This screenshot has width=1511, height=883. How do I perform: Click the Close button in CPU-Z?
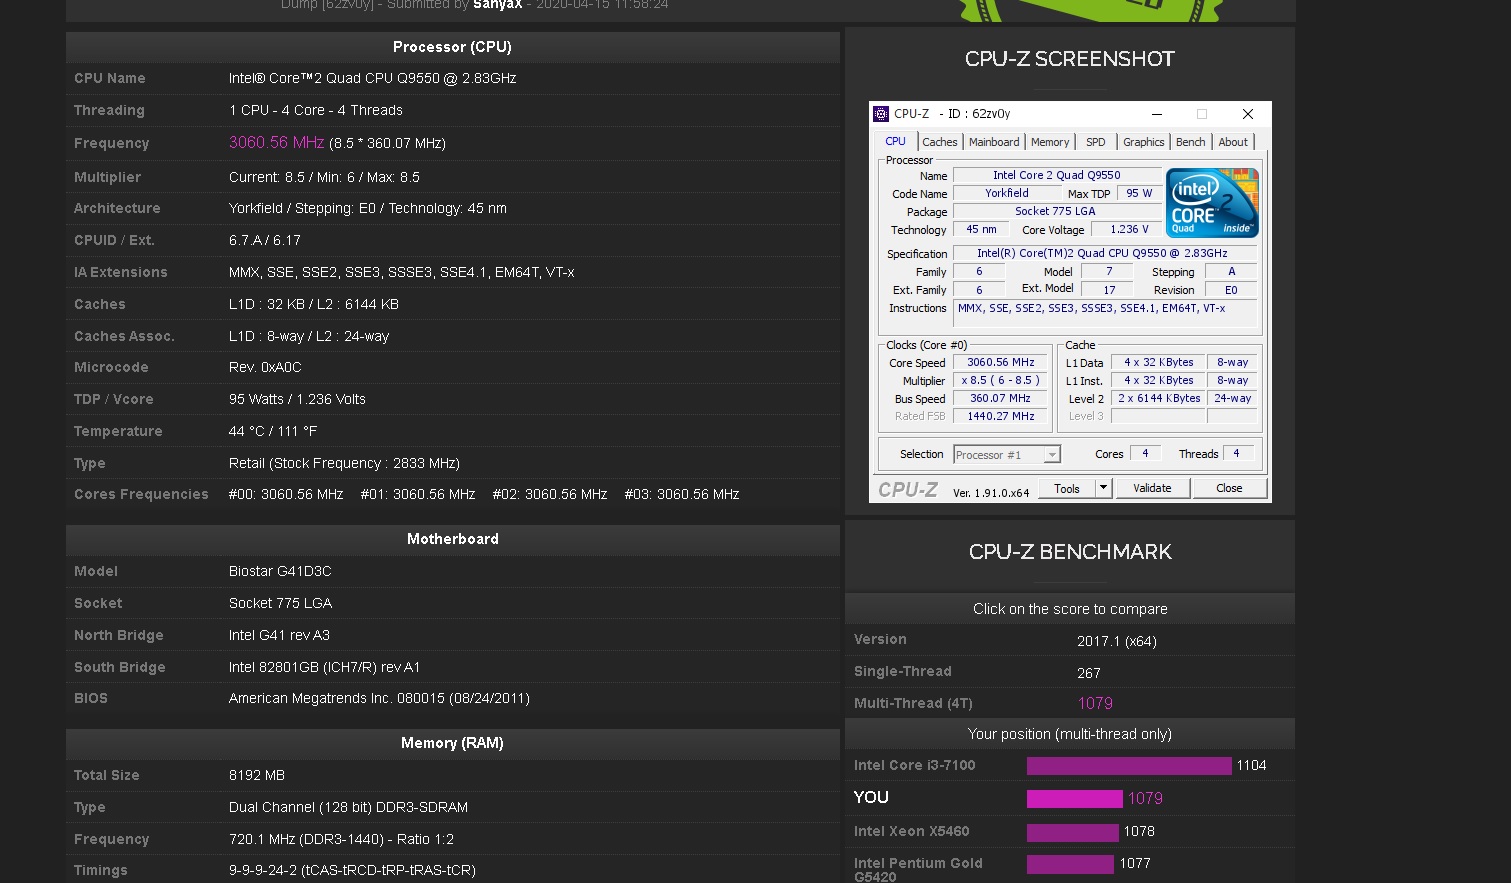(1229, 488)
